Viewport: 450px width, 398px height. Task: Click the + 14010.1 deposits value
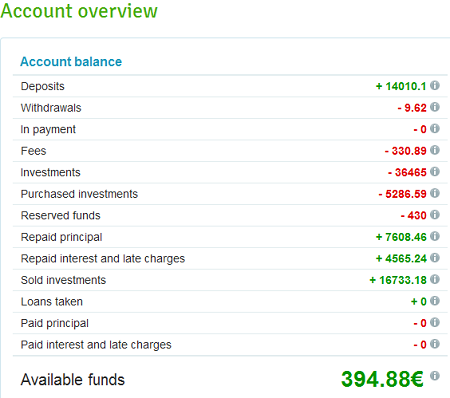(x=401, y=86)
